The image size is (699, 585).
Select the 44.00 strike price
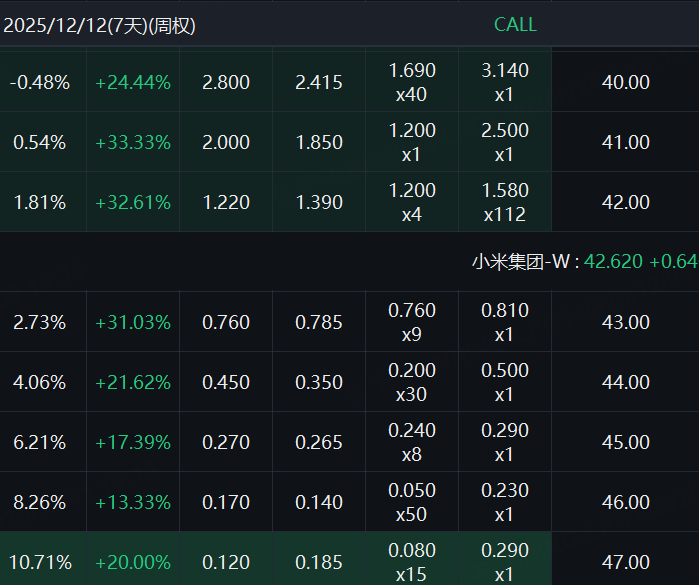tap(626, 382)
